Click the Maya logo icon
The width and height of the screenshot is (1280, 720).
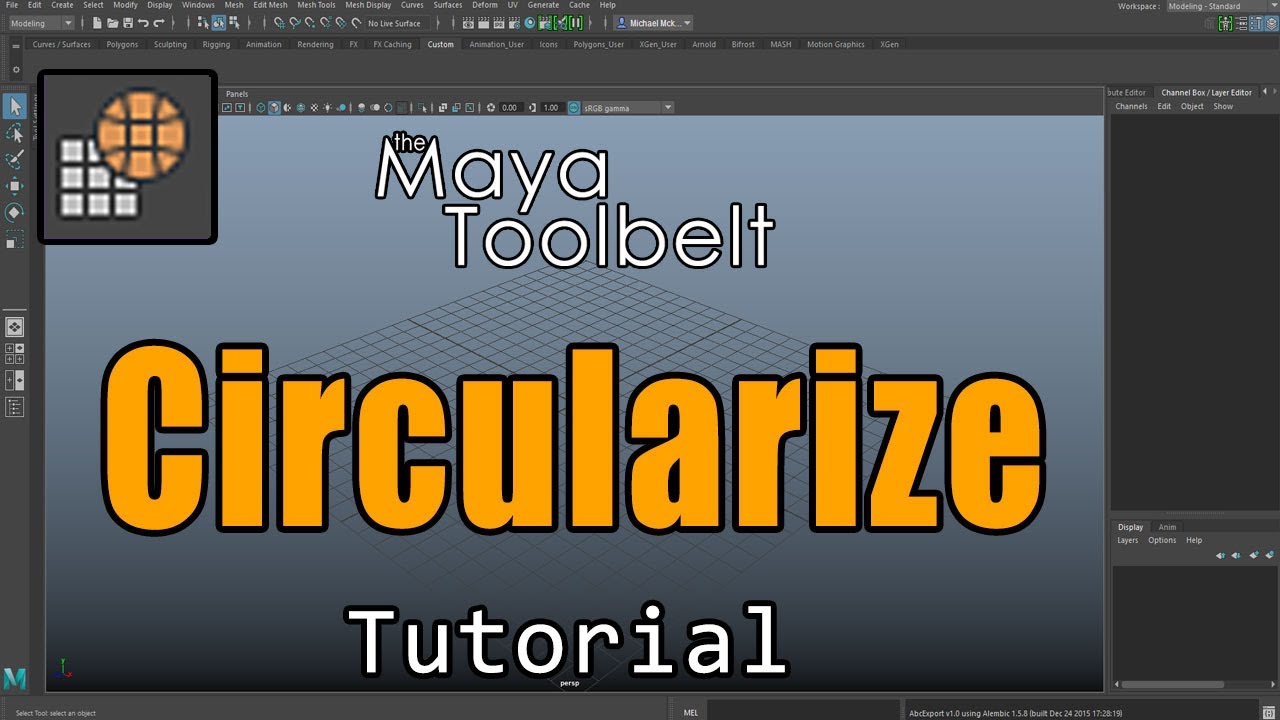point(15,678)
